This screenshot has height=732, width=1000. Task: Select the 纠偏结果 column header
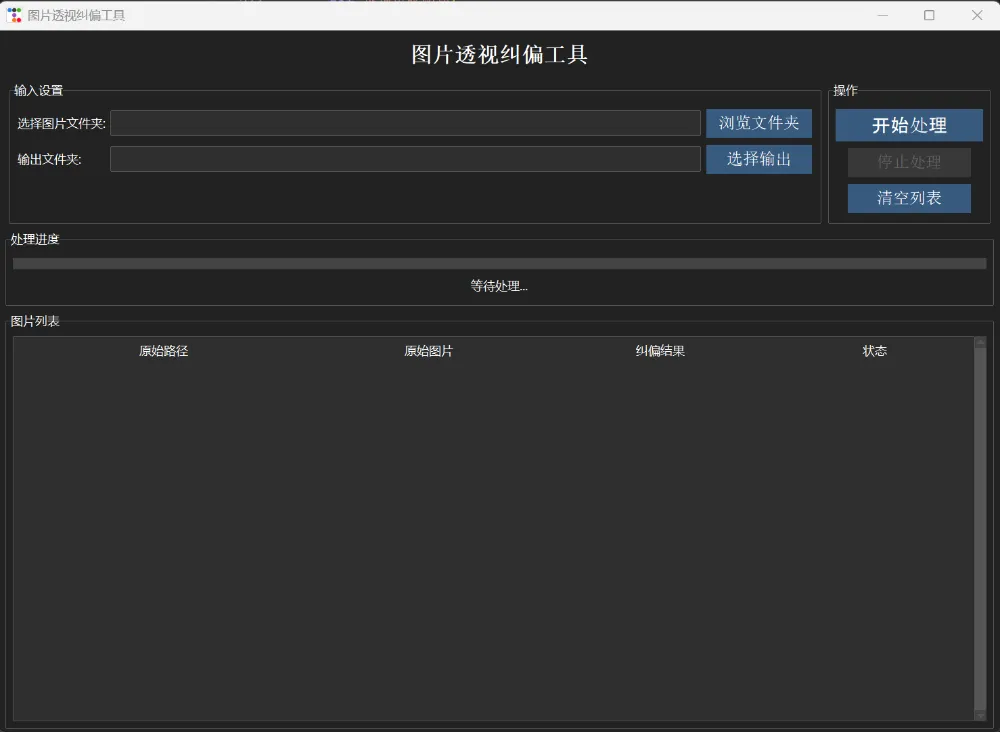click(659, 351)
